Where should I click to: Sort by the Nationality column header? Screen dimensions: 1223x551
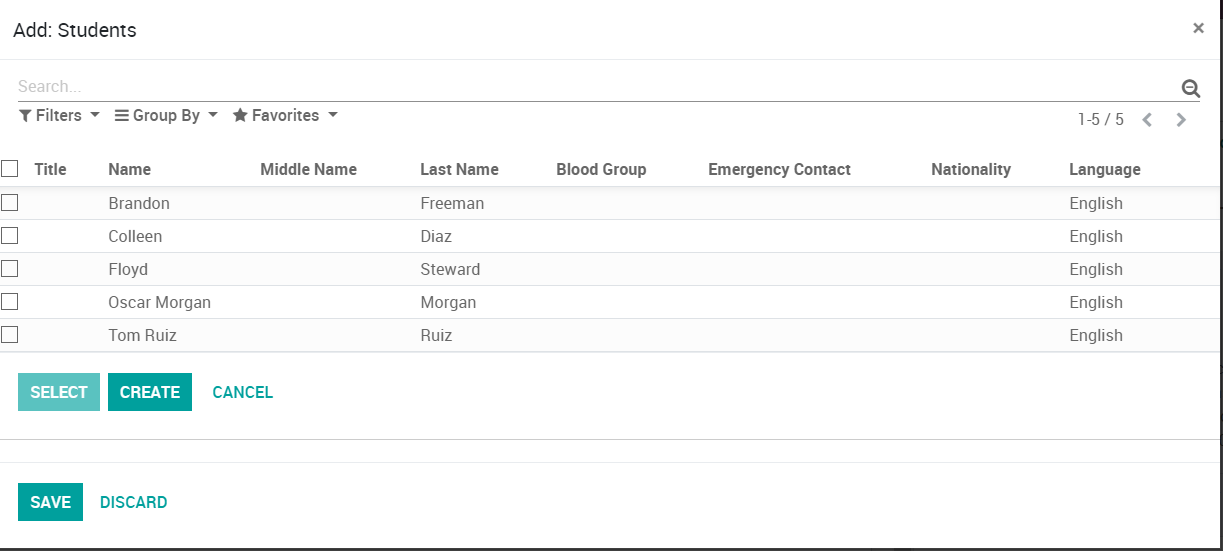pos(970,170)
